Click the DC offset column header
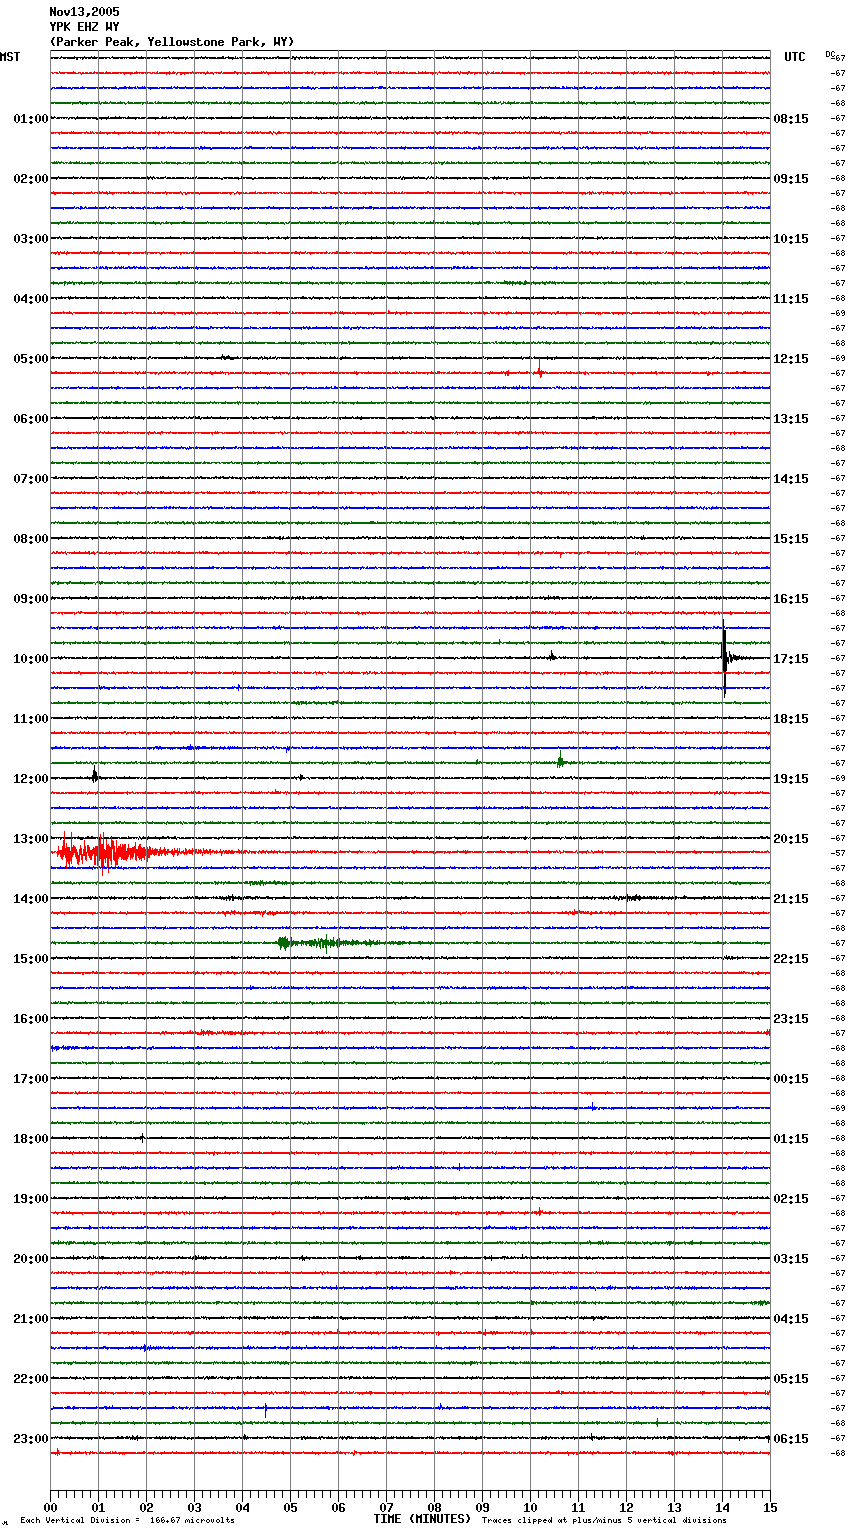The image size is (850, 1534). point(830,54)
